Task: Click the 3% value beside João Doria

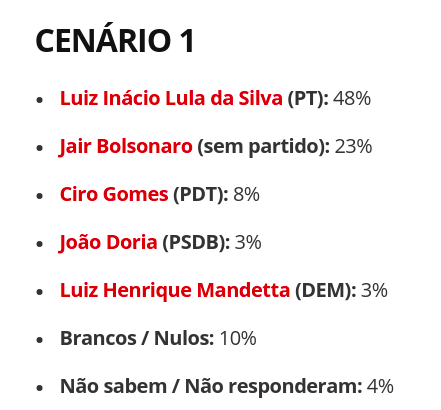Action: 248,243
